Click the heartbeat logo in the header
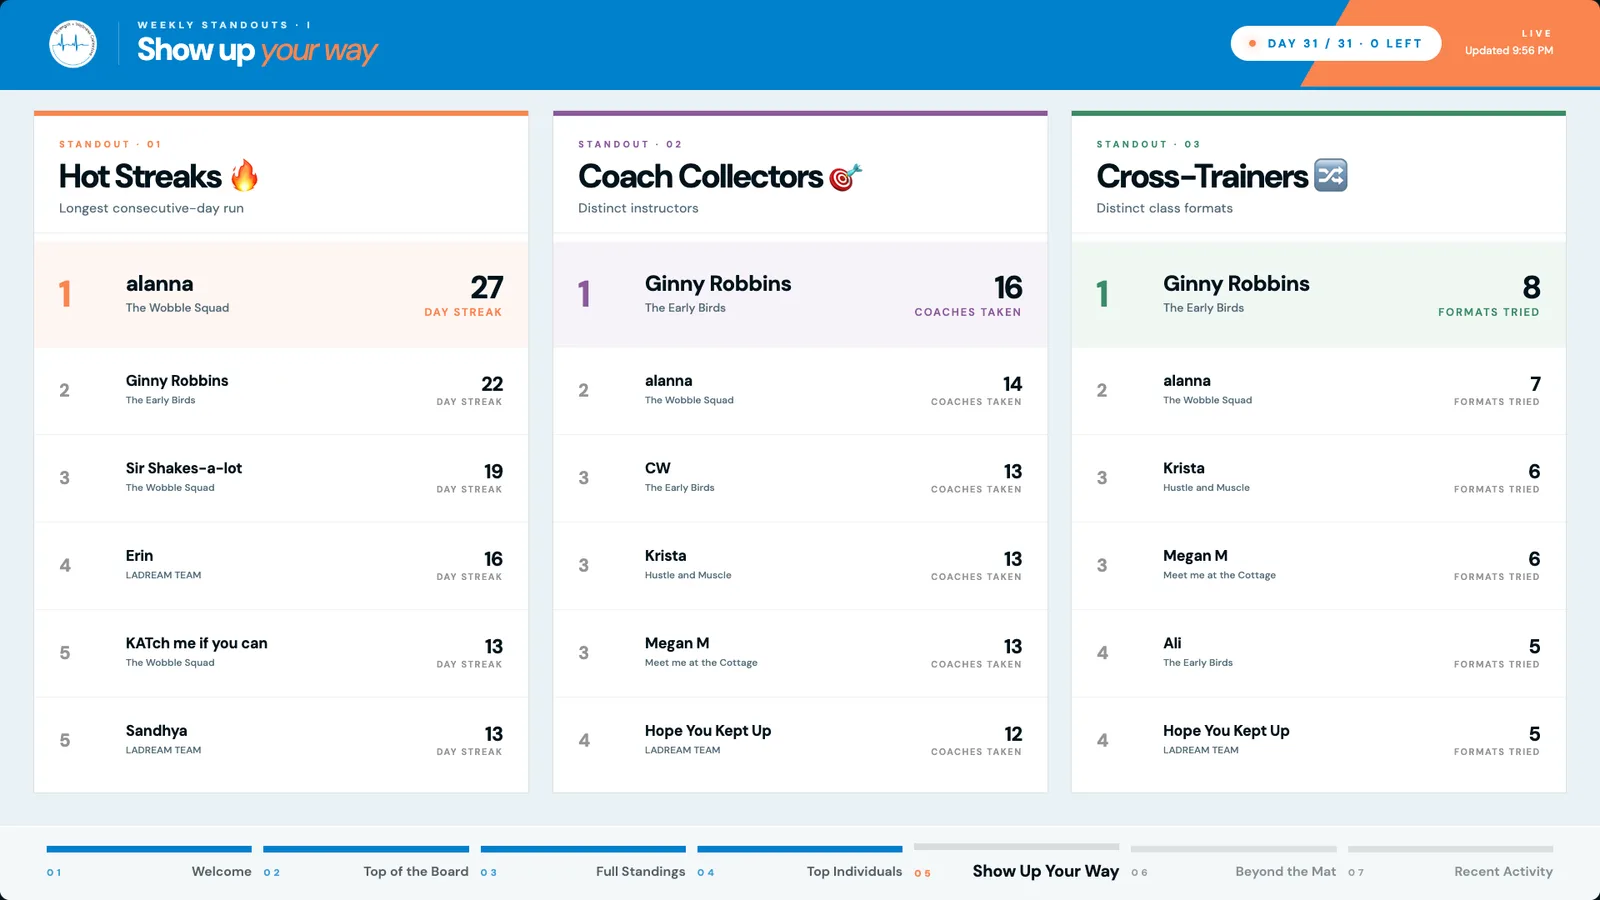The width and height of the screenshot is (1600, 900). tap(73, 44)
